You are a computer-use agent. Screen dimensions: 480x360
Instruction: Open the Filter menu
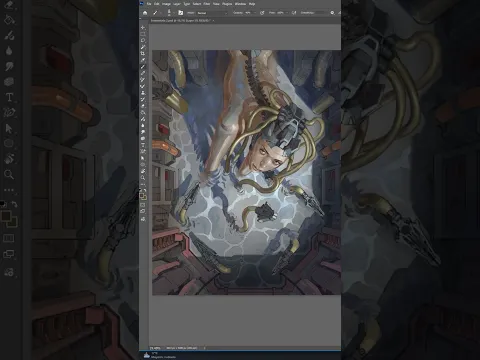[207, 4]
